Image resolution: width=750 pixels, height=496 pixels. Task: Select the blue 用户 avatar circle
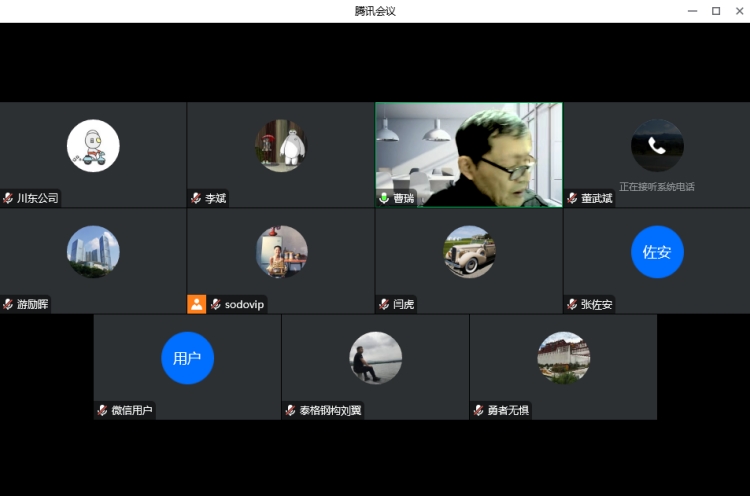click(187, 358)
